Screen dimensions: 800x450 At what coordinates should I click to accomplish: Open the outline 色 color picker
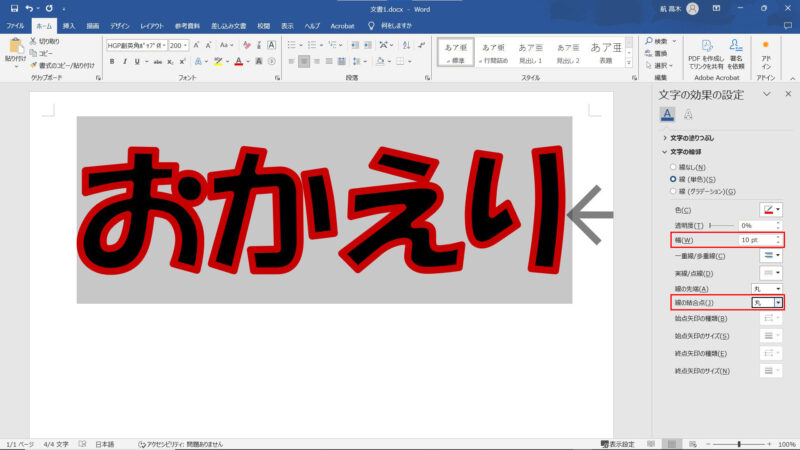pos(771,210)
